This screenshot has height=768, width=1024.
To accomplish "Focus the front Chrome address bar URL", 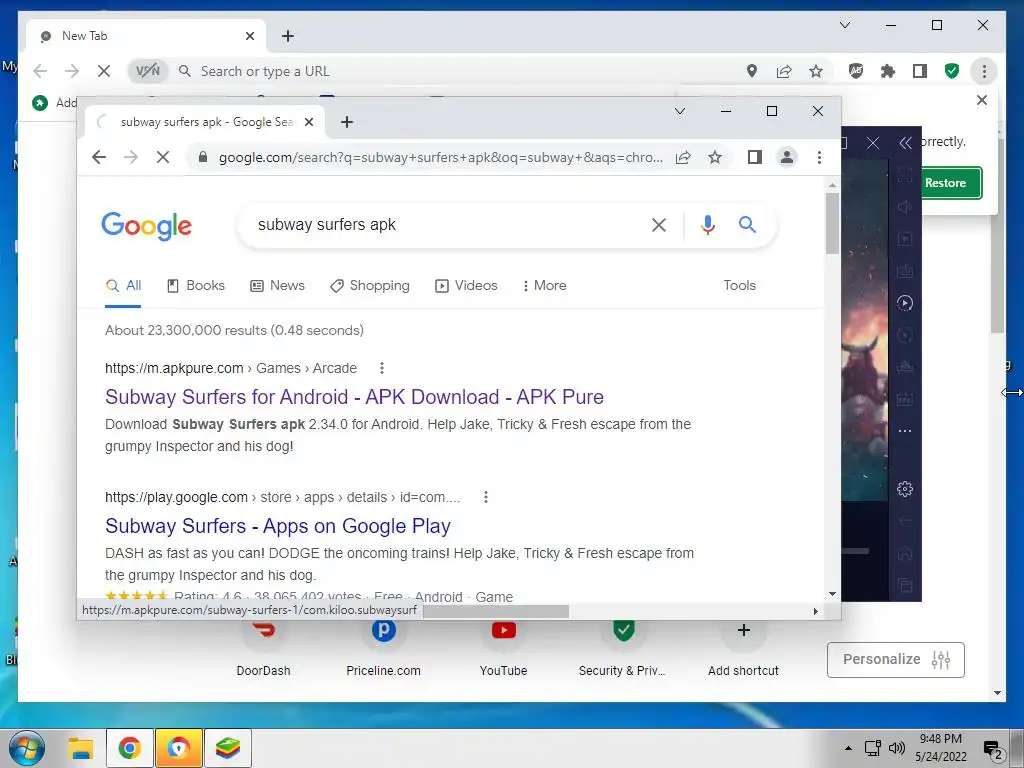I will coord(440,157).
